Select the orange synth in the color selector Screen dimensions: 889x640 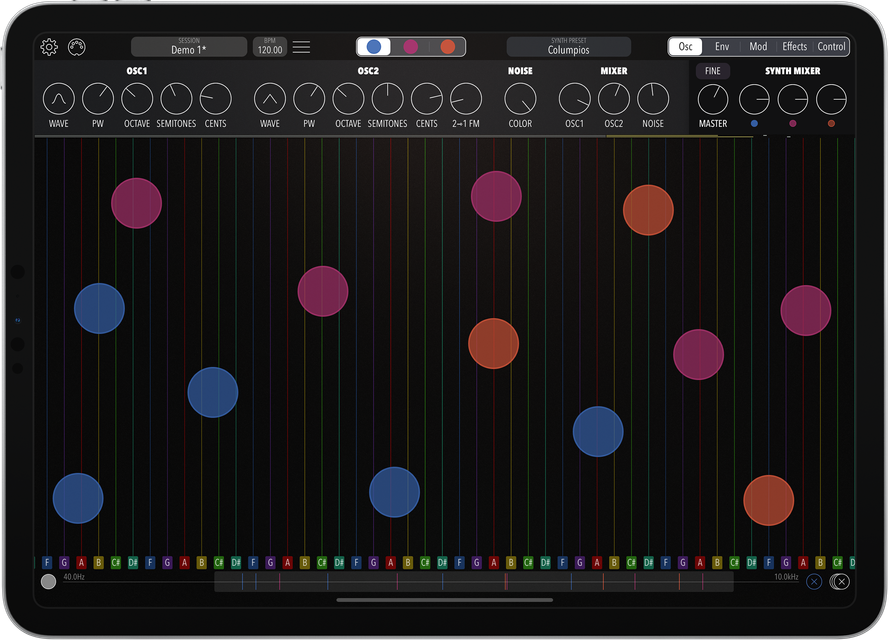point(448,47)
